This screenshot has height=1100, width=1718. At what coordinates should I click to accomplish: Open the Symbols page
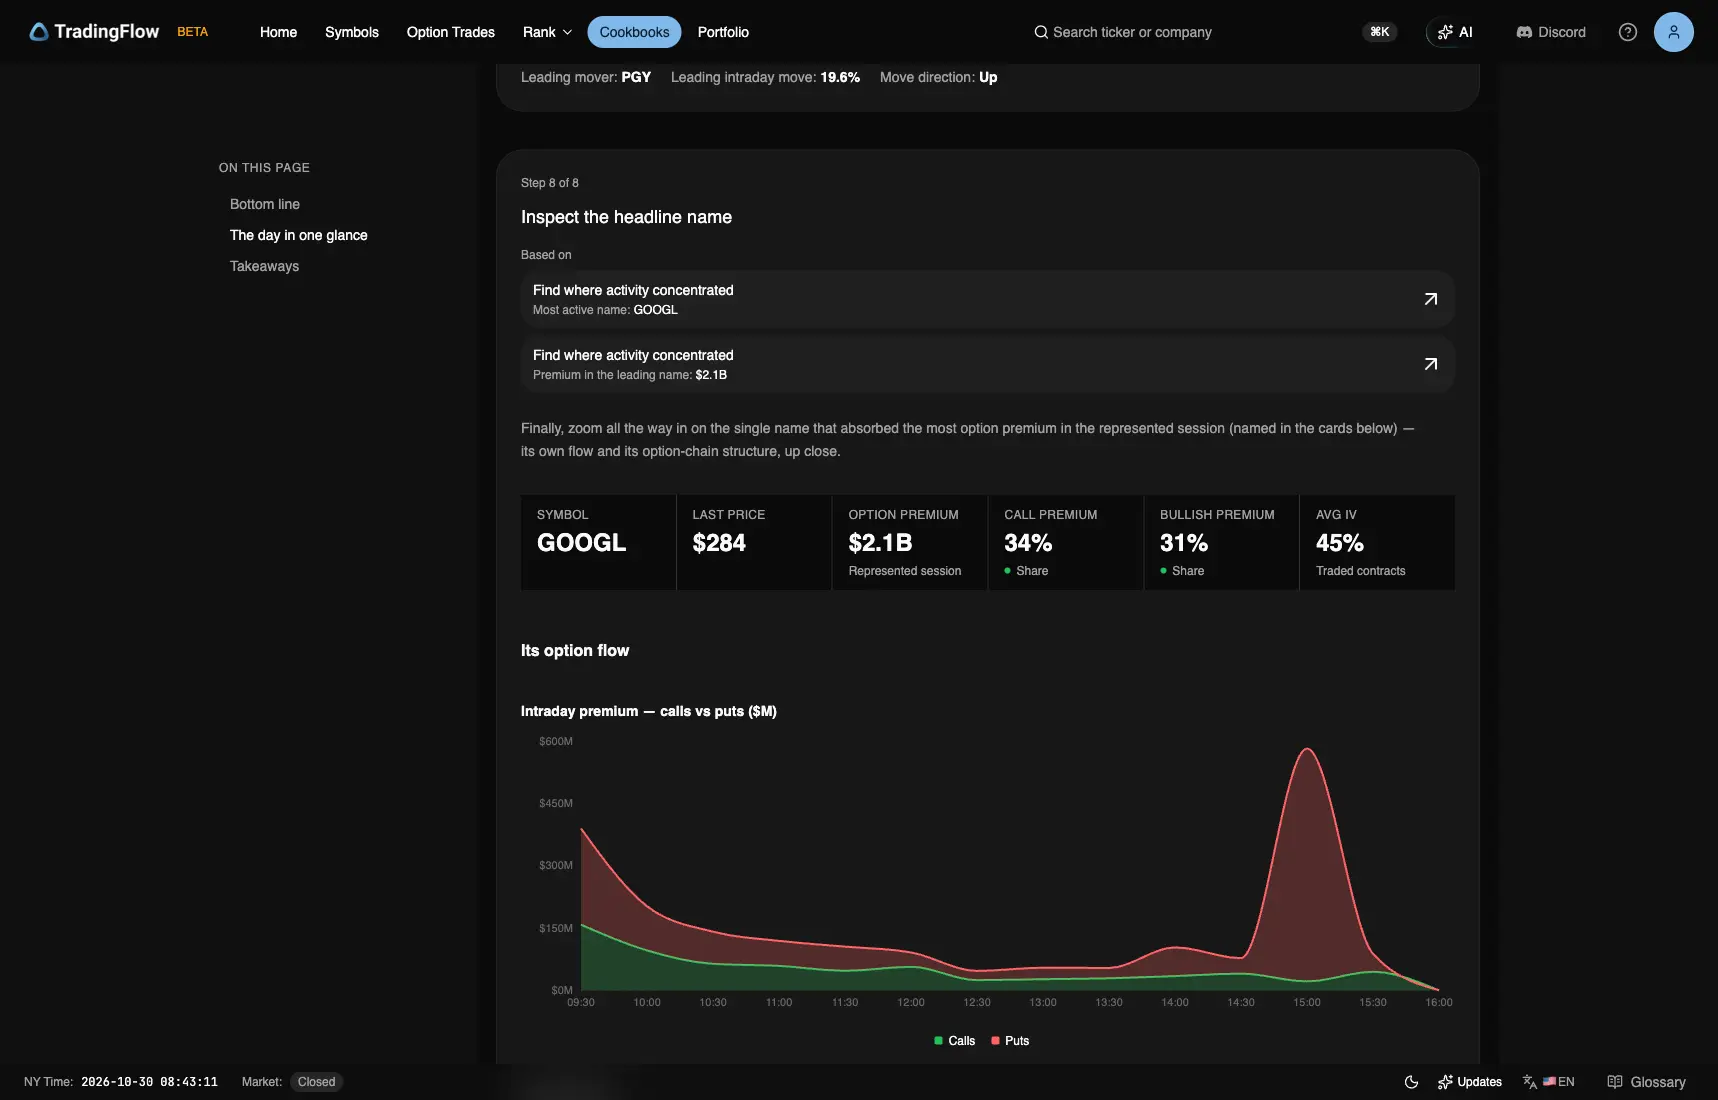tap(352, 32)
